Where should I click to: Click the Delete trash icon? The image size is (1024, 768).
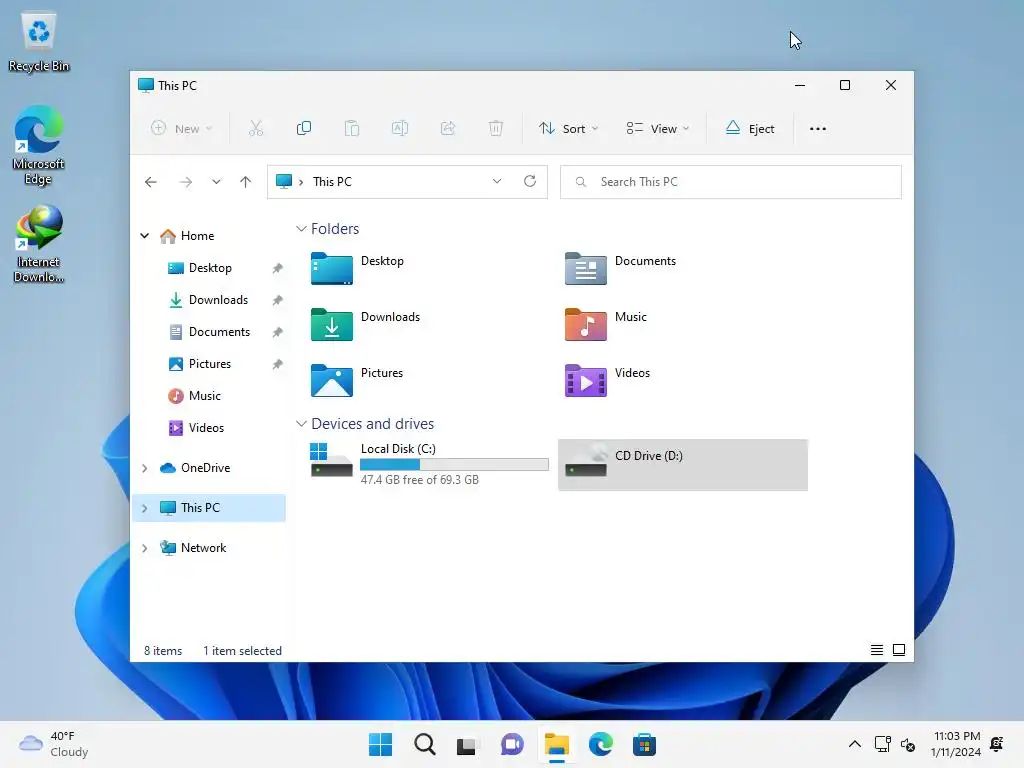pyautogui.click(x=496, y=129)
